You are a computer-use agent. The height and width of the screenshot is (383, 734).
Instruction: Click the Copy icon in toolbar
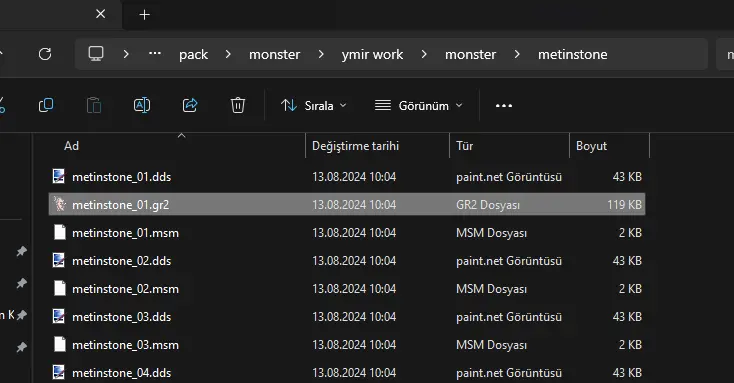tap(46, 105)
